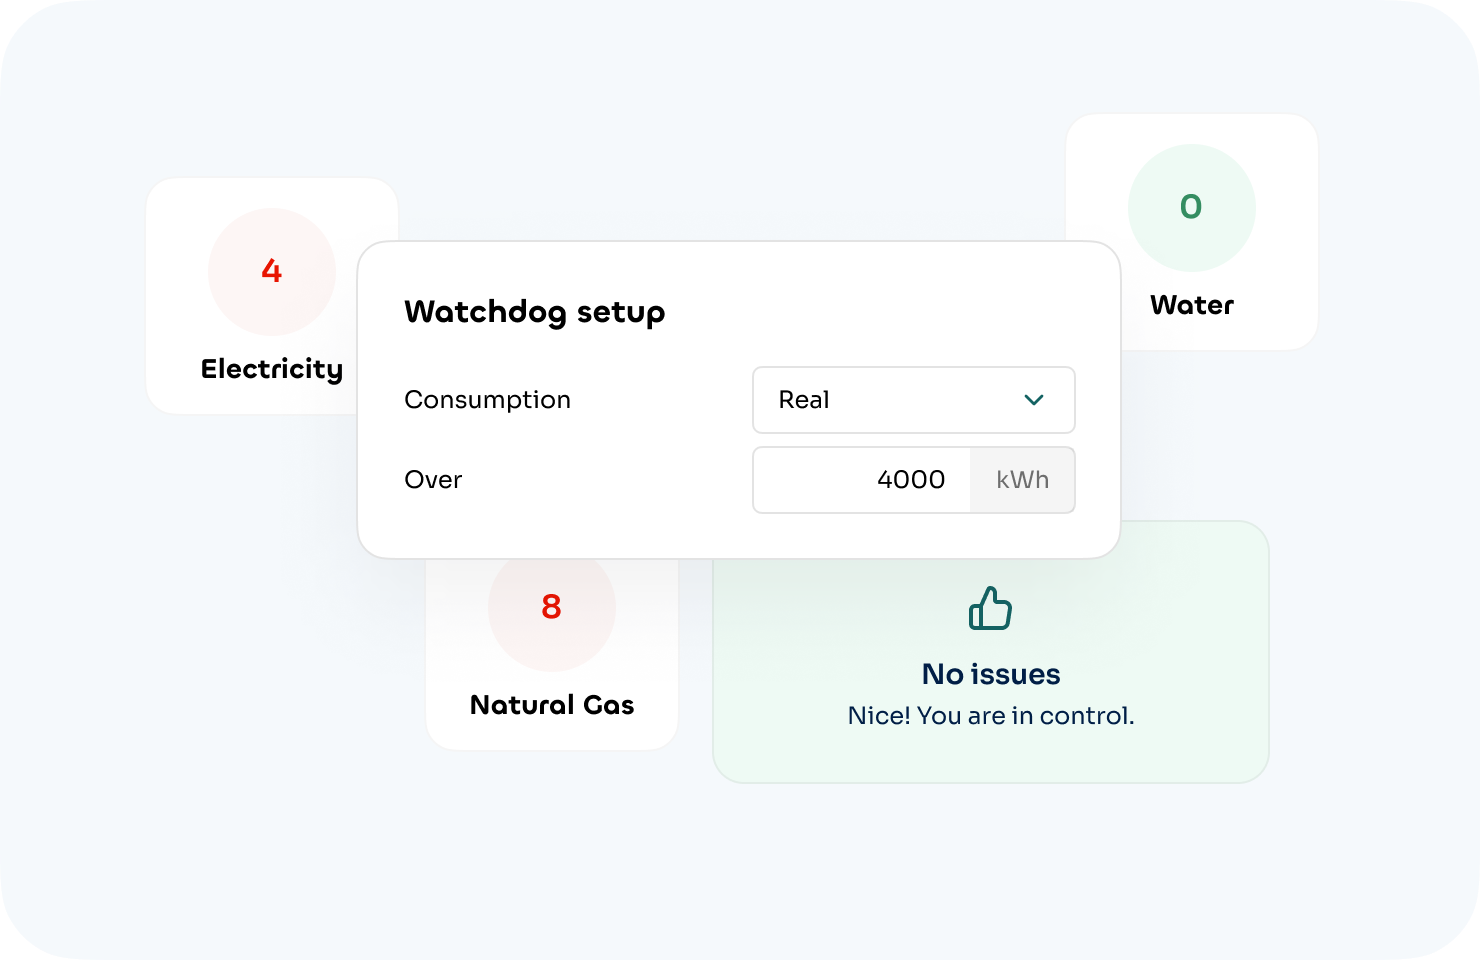Click the thumbs-up icon on No issues card
1480x960 pixels.
pos(990,608)
